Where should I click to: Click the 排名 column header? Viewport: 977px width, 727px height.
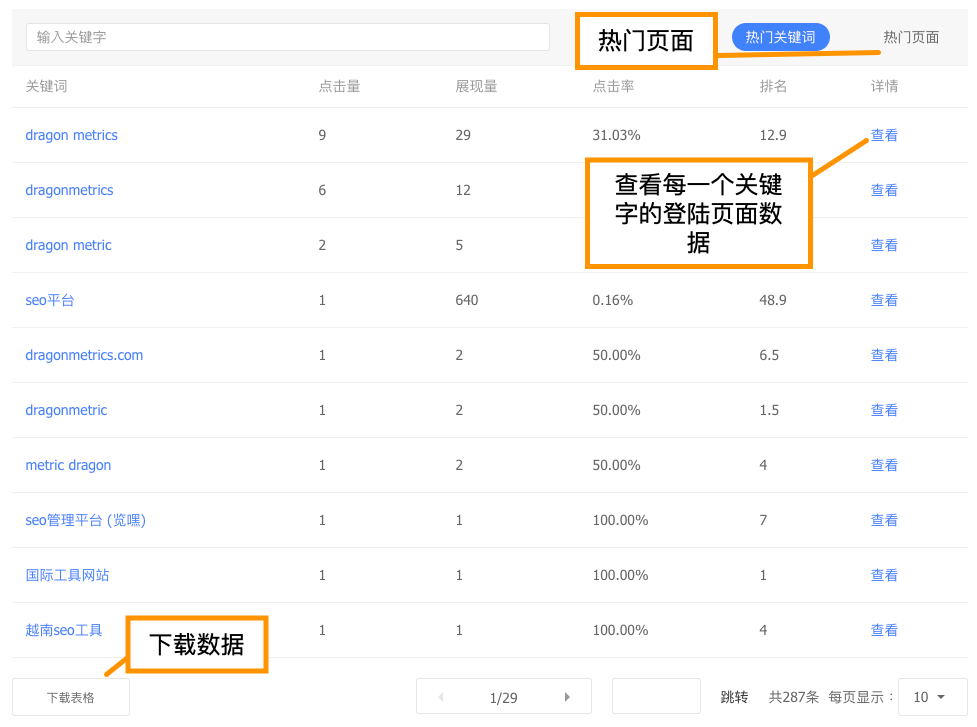(773, 86)
